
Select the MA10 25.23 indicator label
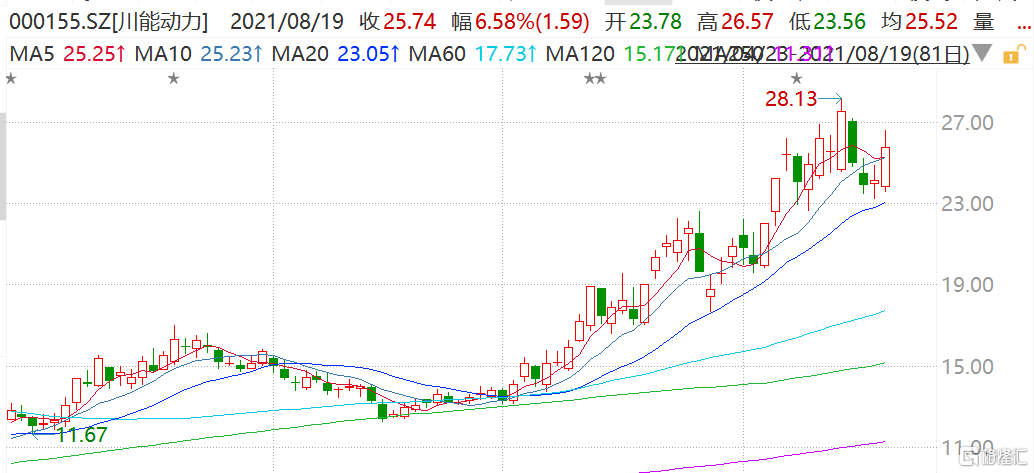click(x=198, y=54)
